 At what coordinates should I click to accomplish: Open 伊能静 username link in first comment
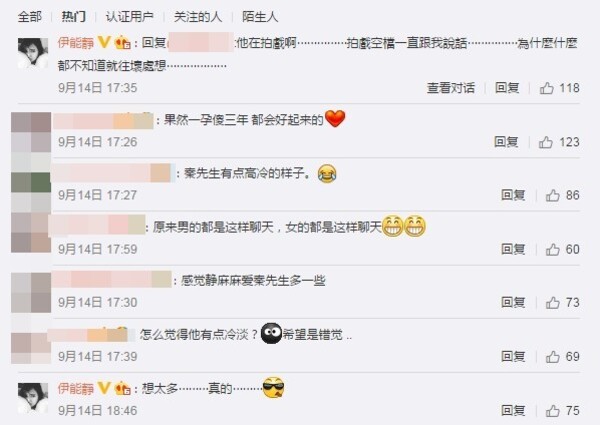tap(76, 42)
